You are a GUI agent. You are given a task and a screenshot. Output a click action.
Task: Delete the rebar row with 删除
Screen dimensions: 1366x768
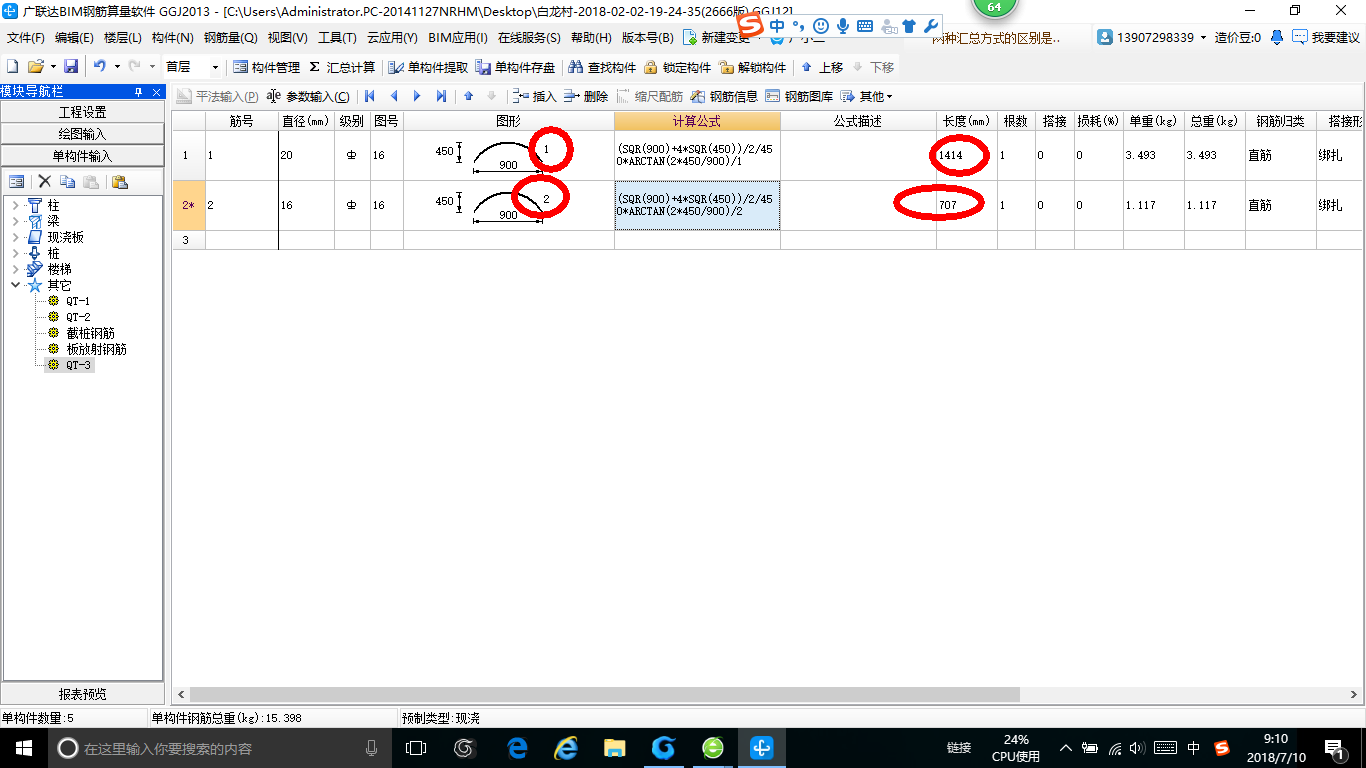click(586, 97)
